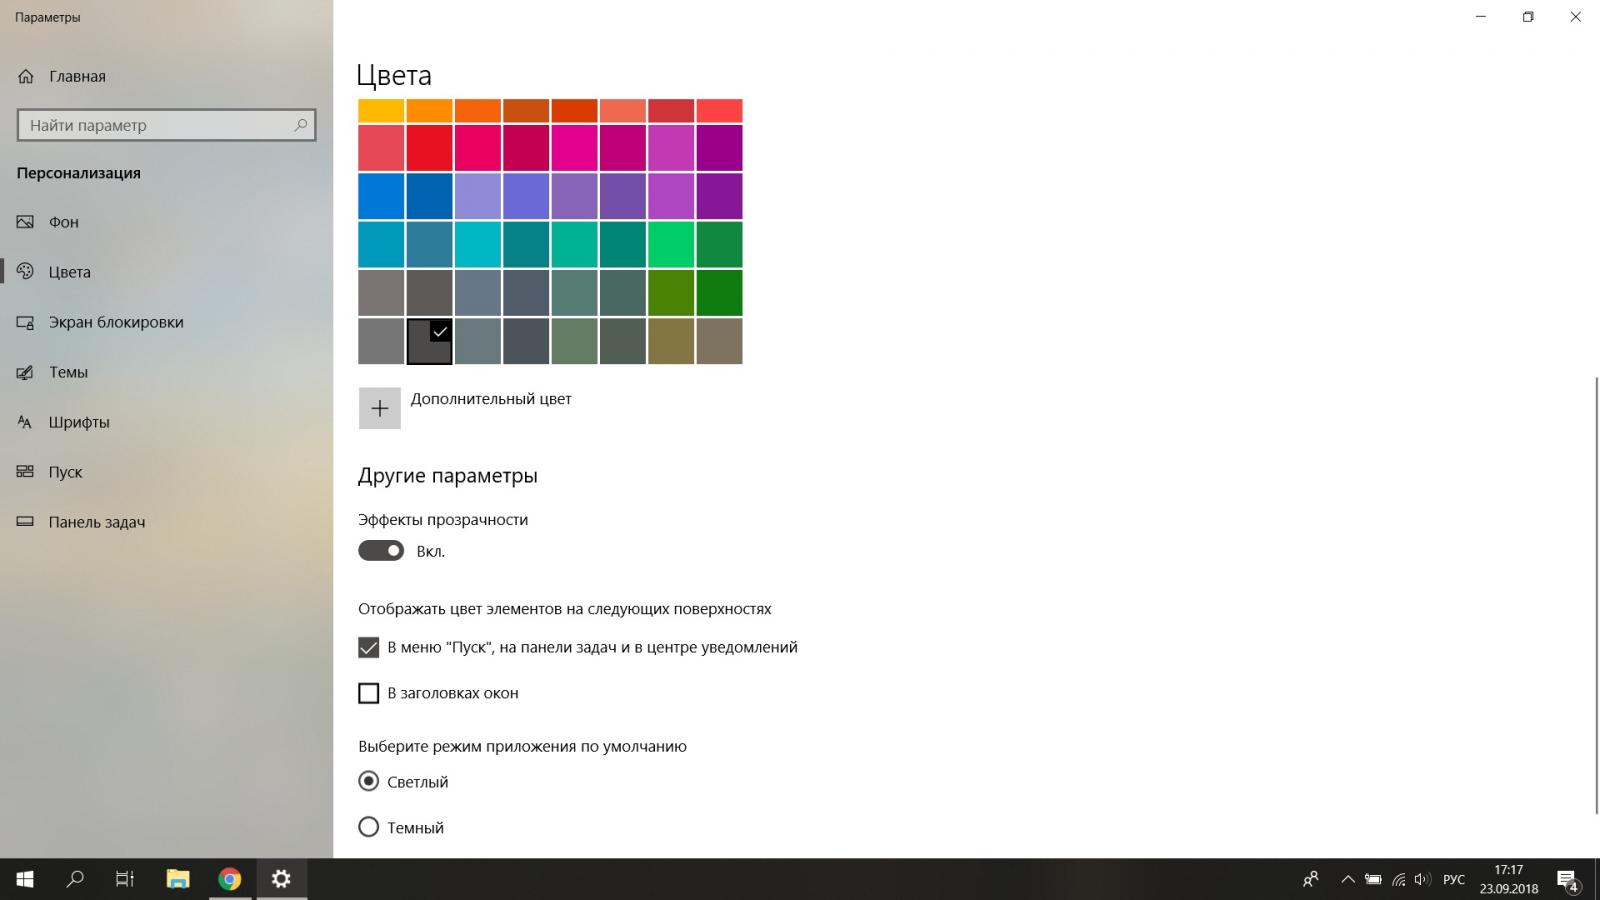Go to the Главная home page

[x=61, y=76]
